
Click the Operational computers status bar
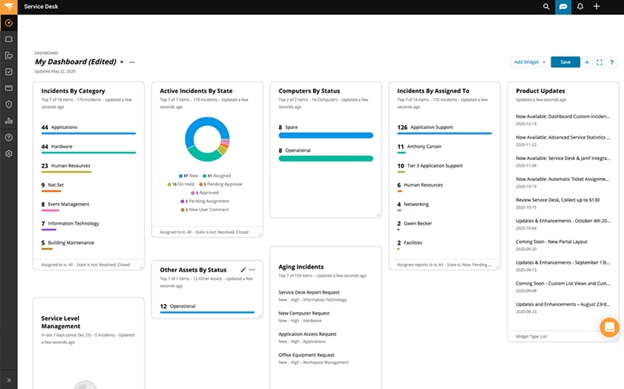coord(326,158)
